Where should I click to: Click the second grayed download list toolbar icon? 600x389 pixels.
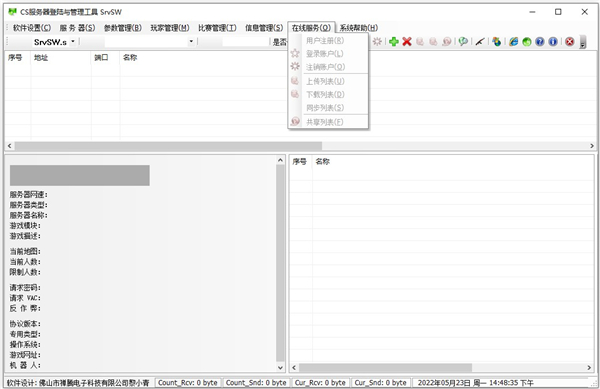point(433,42)
